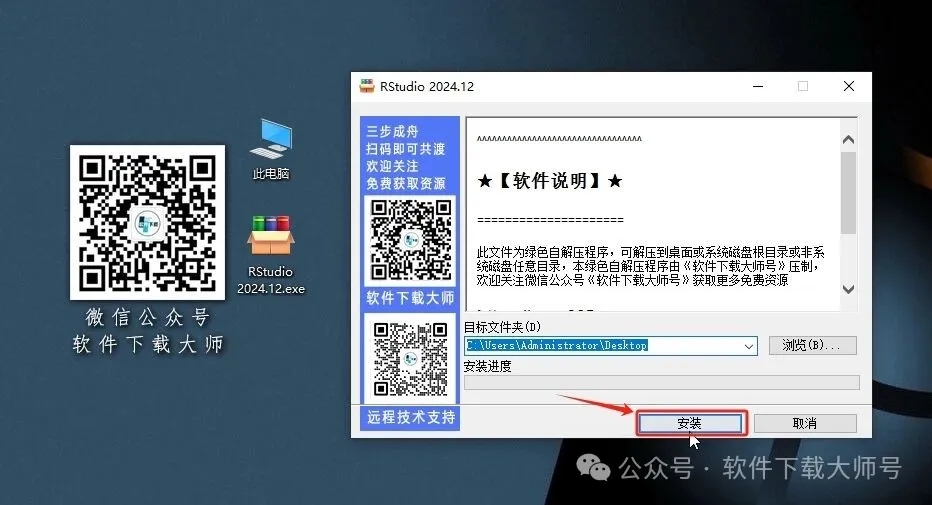Click the ★【软件说明】★ heading
Screen dimensions: 932x505
(x=550, y=181)
